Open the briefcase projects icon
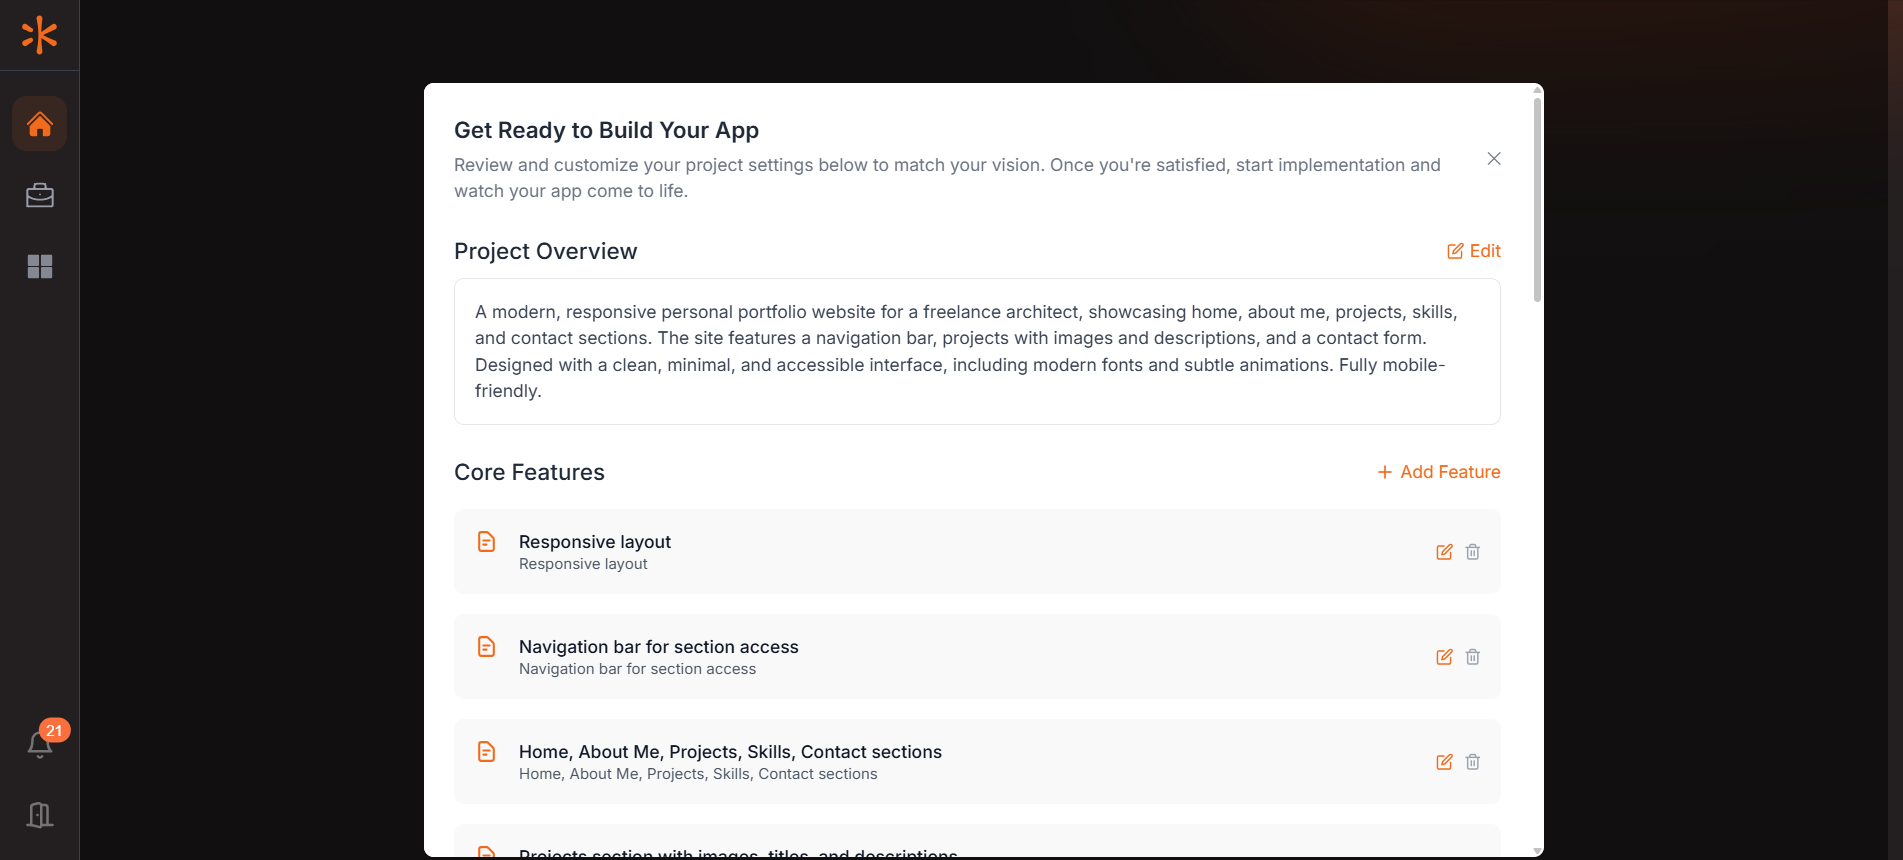The height and width of the screenshot is (860, 1903). click(x=40, y=195)
